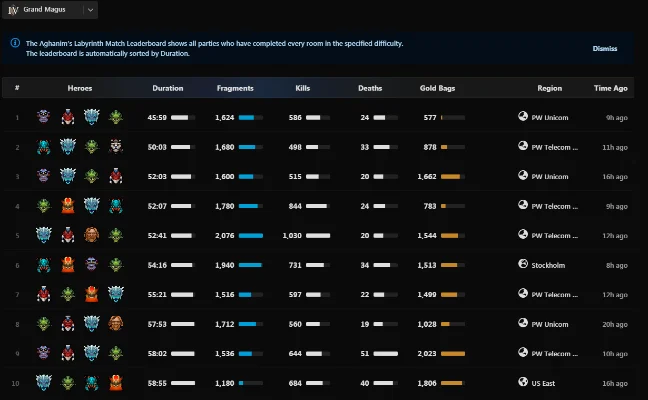
Task: Click the second hero icon in row 1
Action: click(67, 117)
